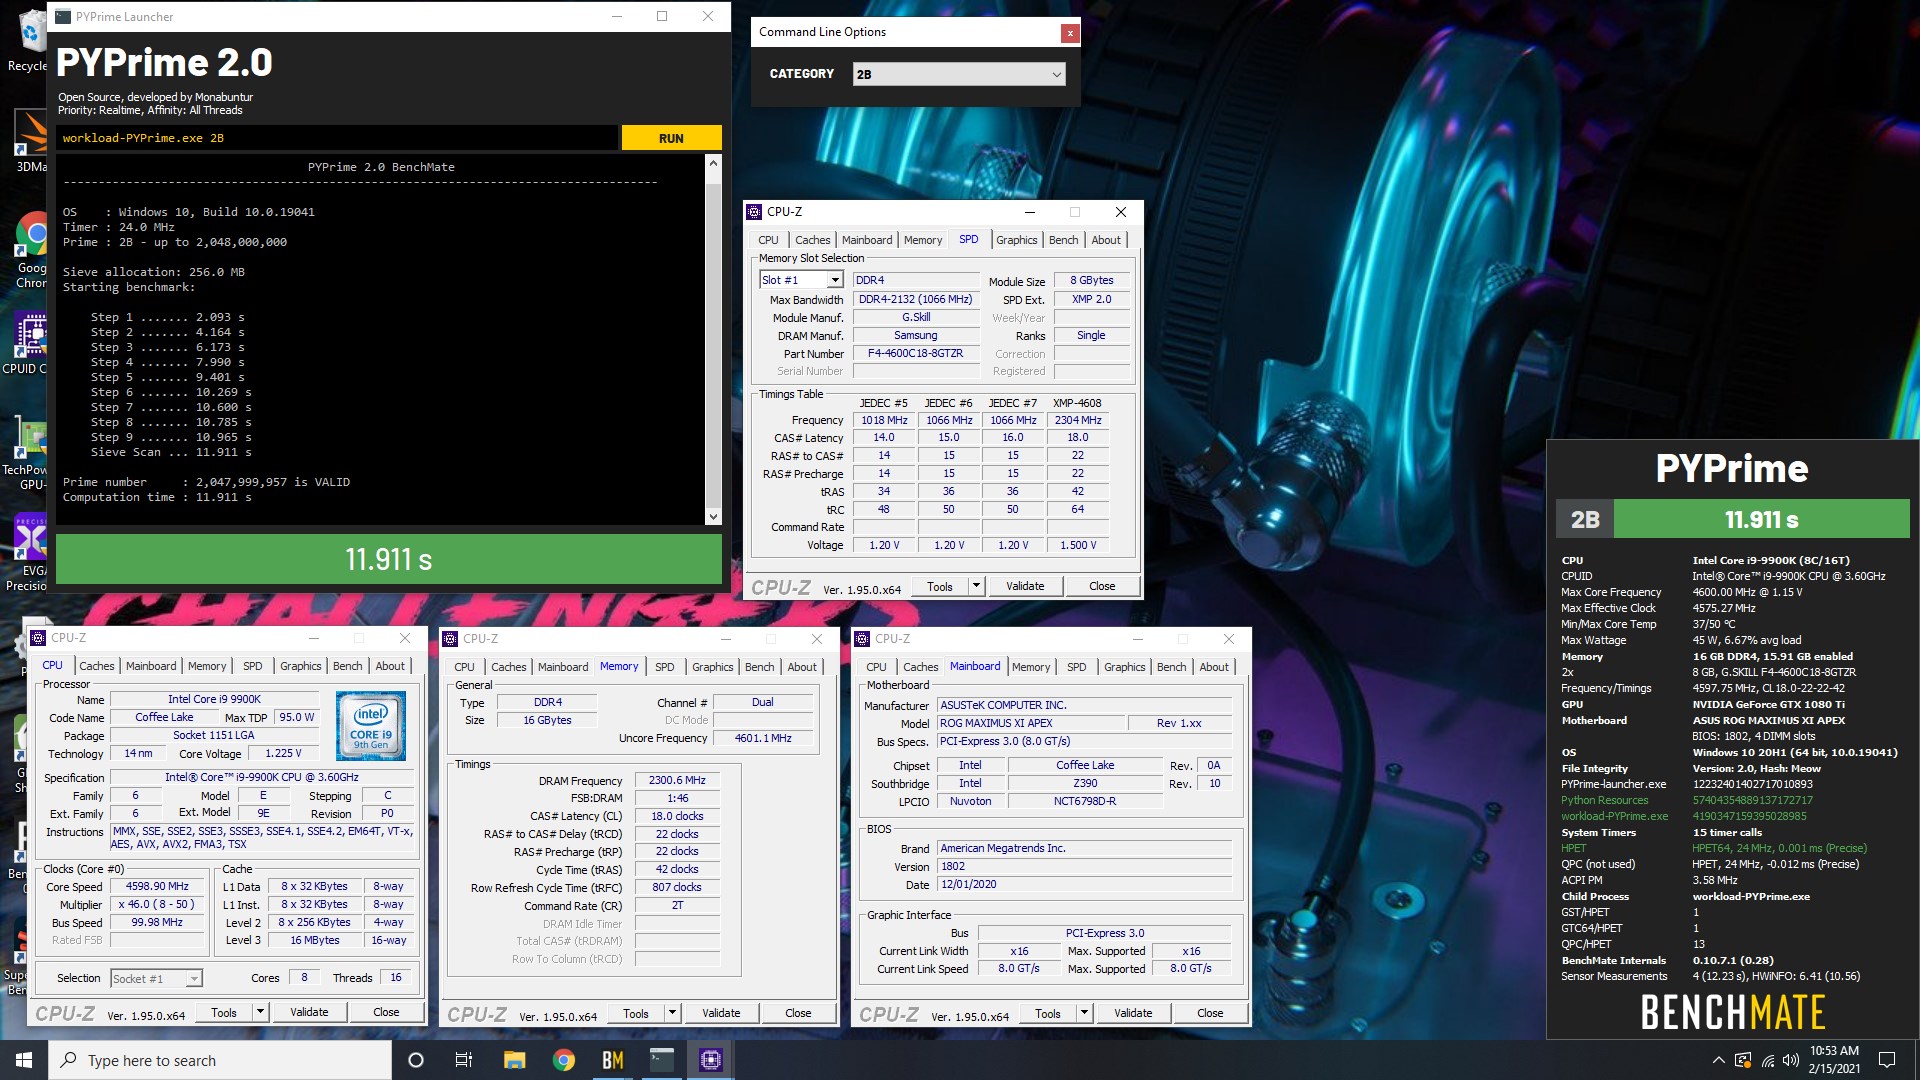Open CPU tab in Mainboard window
The width and height of the screenshot is (1920, 1080).
[x=876, y=667]
